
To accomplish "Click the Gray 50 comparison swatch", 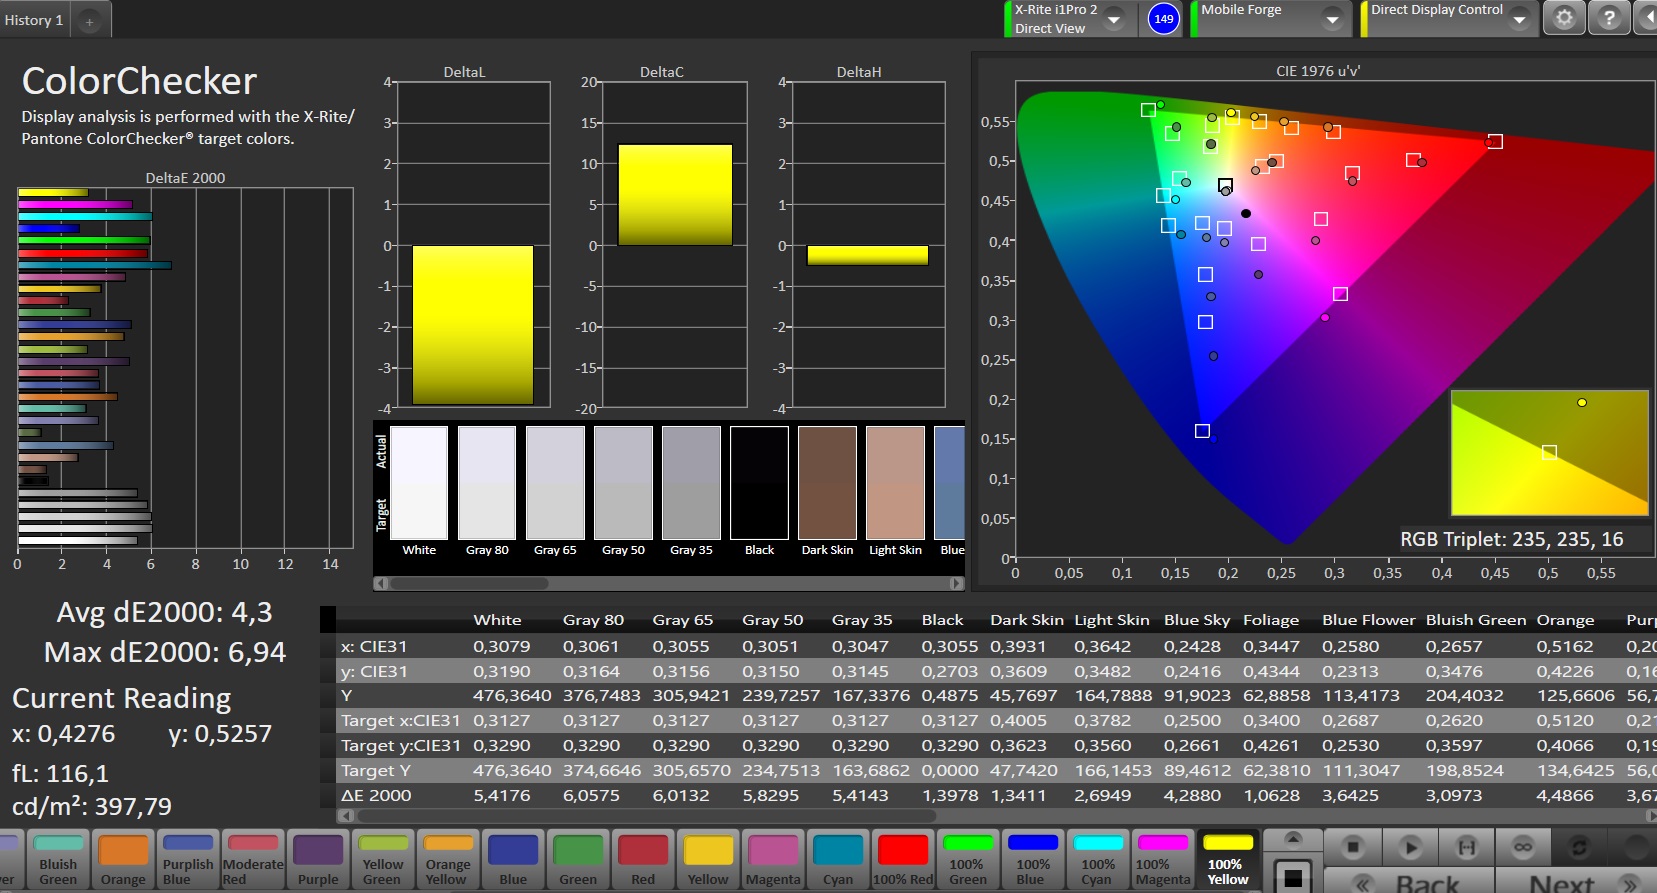I will tap(623, 483).
